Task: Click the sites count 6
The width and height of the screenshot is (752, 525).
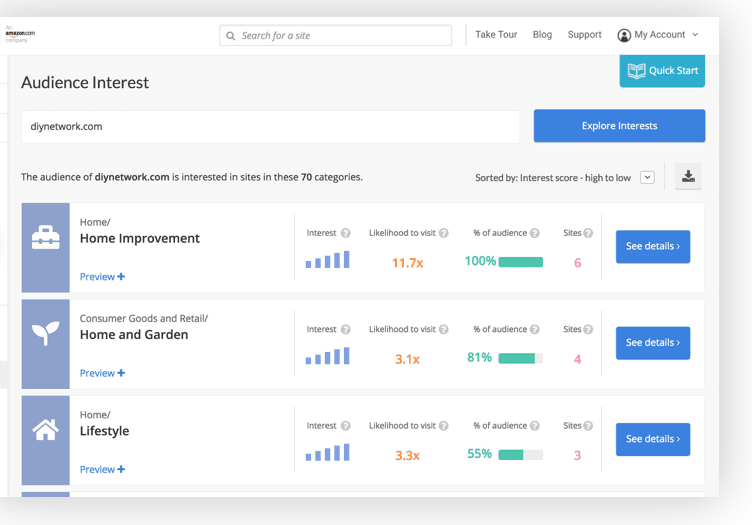Action: coord(577,263)
